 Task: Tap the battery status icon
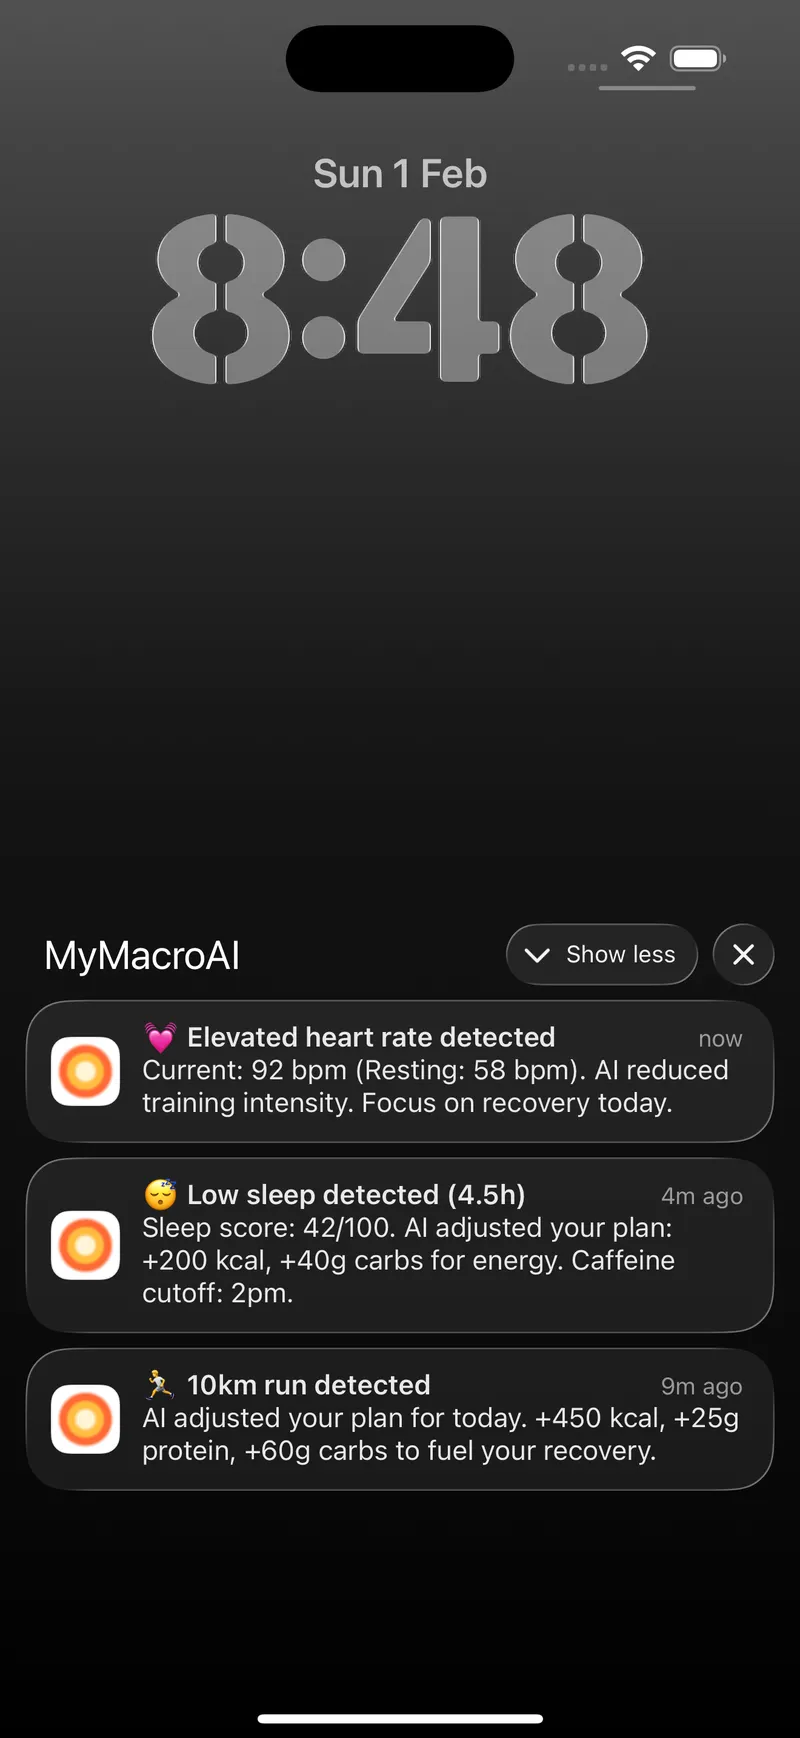[697, 58]
